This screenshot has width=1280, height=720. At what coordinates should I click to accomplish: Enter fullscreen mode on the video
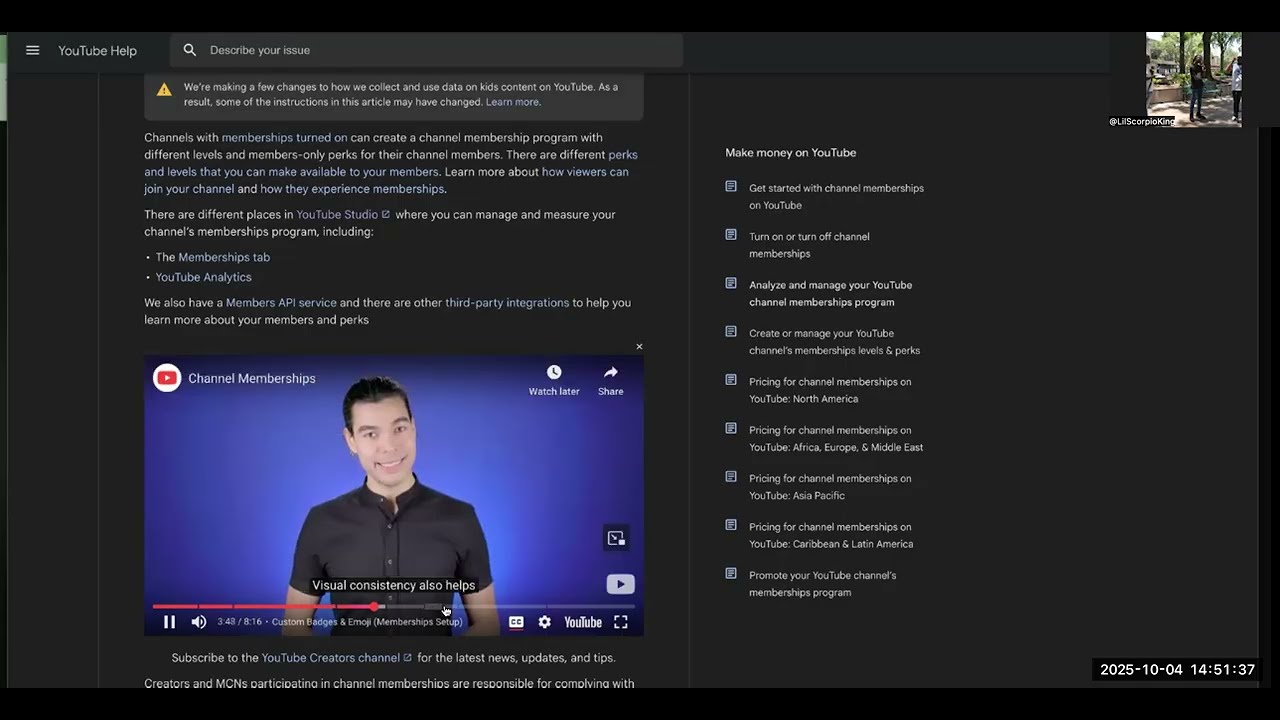621,622
